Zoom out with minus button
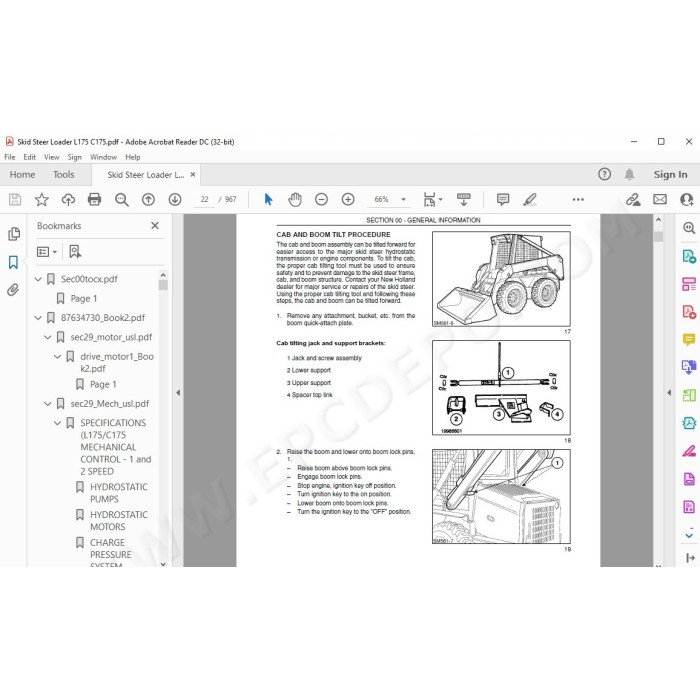This screenshot has width=700, height=700. tap(321, 199)
